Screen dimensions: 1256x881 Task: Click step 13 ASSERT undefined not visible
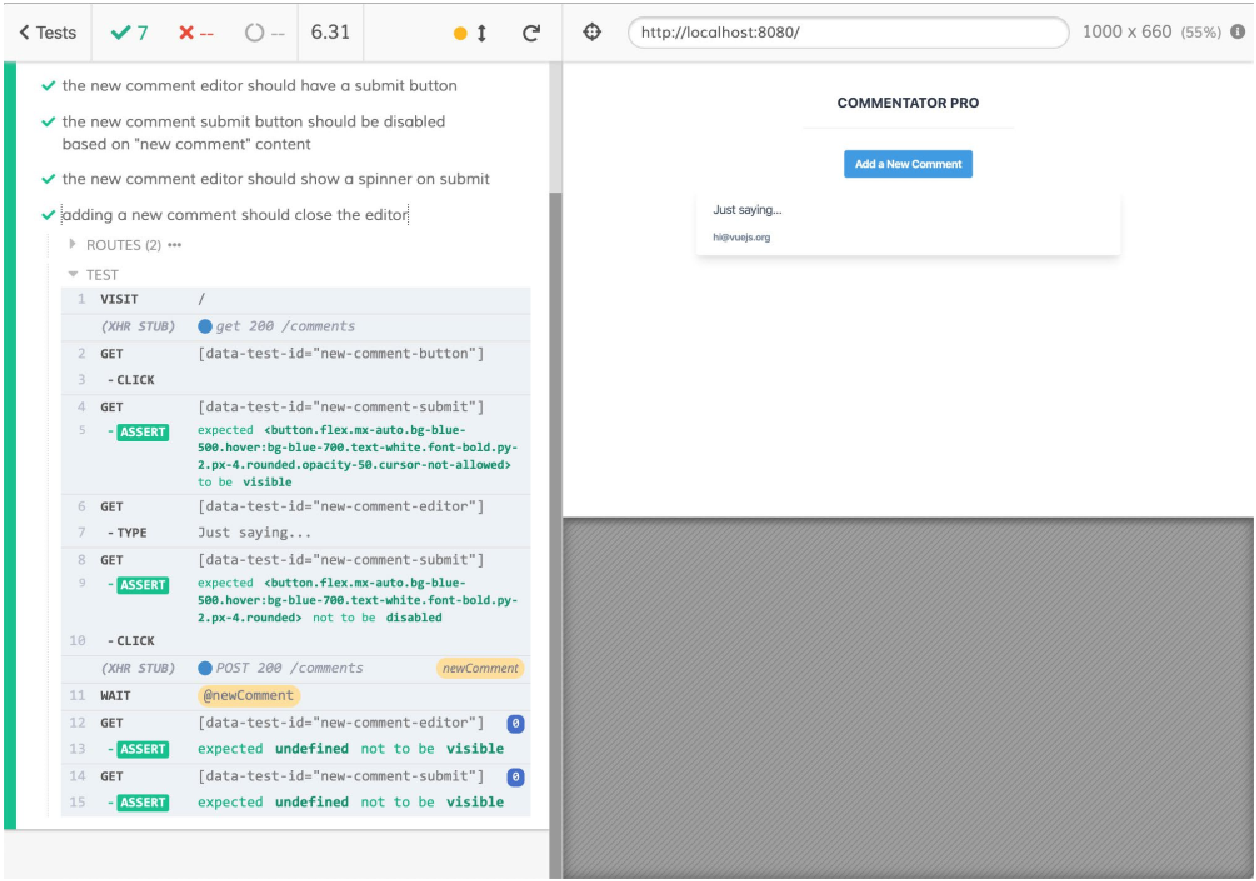click(295, 749)
